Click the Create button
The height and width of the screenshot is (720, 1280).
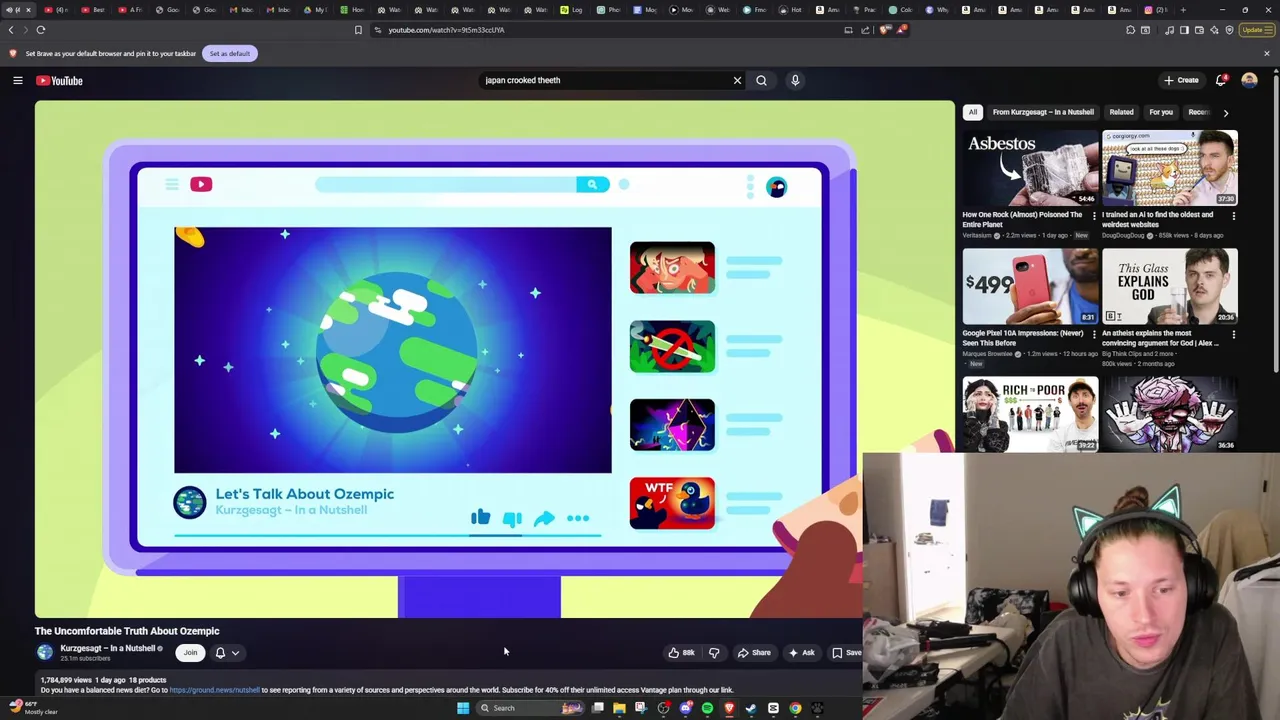click(1181, 80)
